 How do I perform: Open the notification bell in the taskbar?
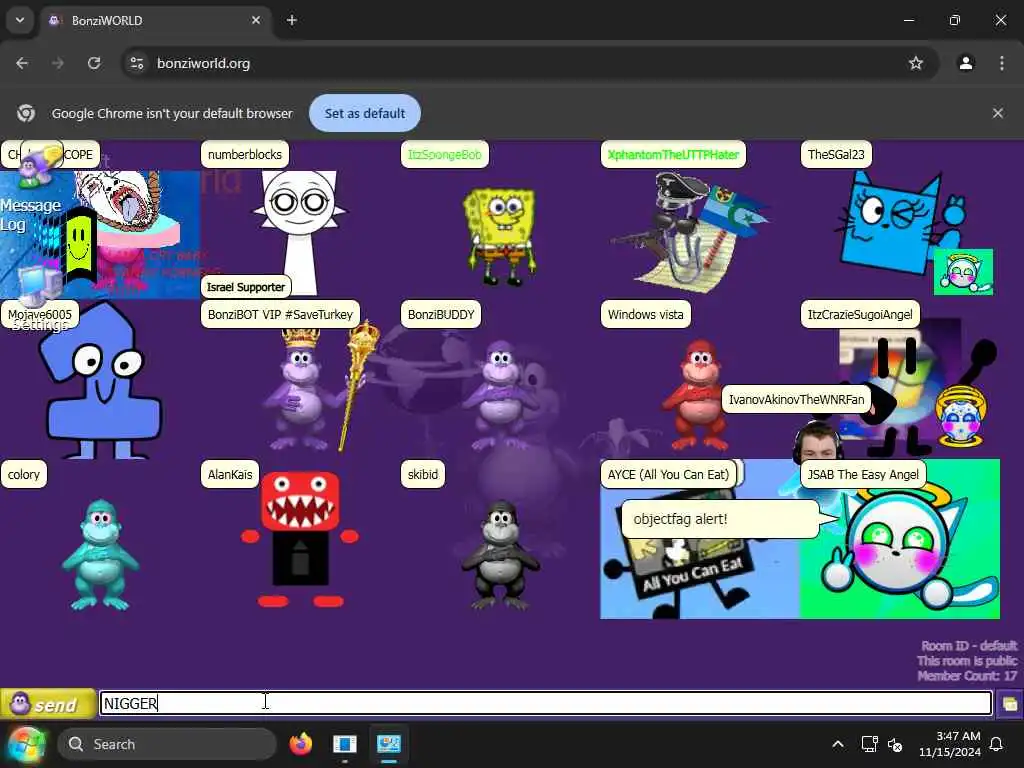point(997,744)
